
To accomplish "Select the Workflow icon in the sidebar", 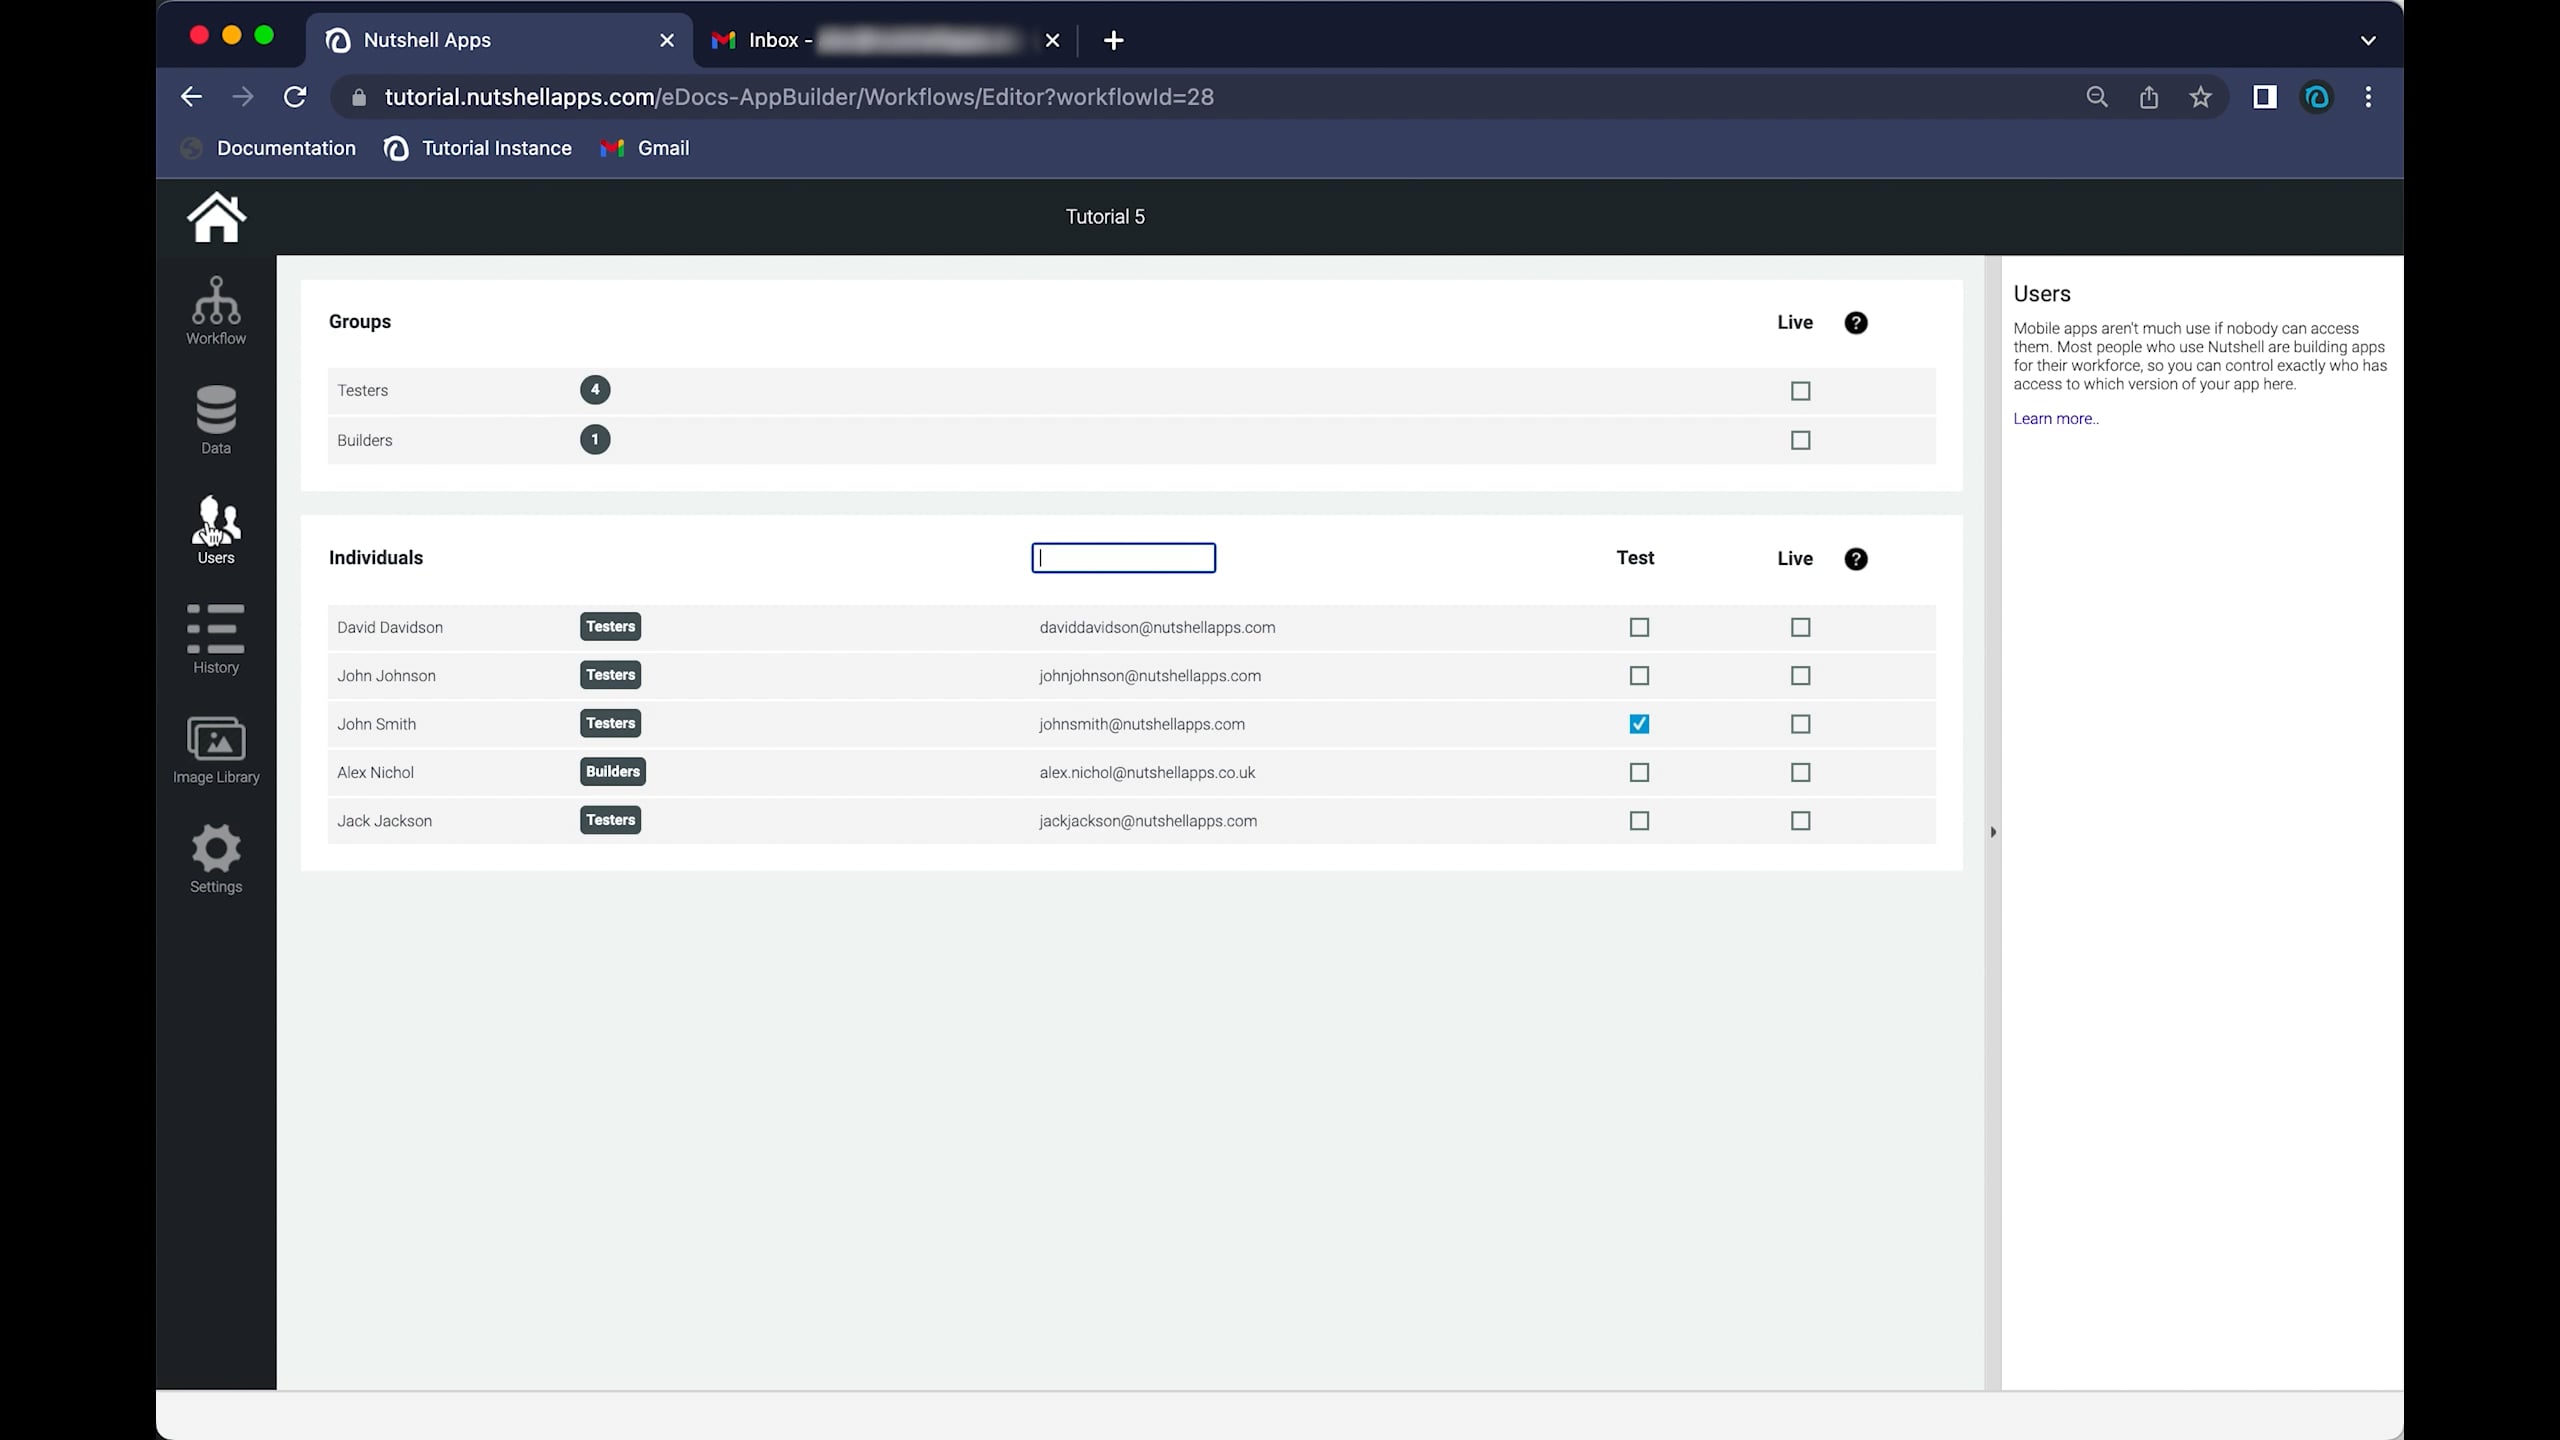I will pos(216,310).
